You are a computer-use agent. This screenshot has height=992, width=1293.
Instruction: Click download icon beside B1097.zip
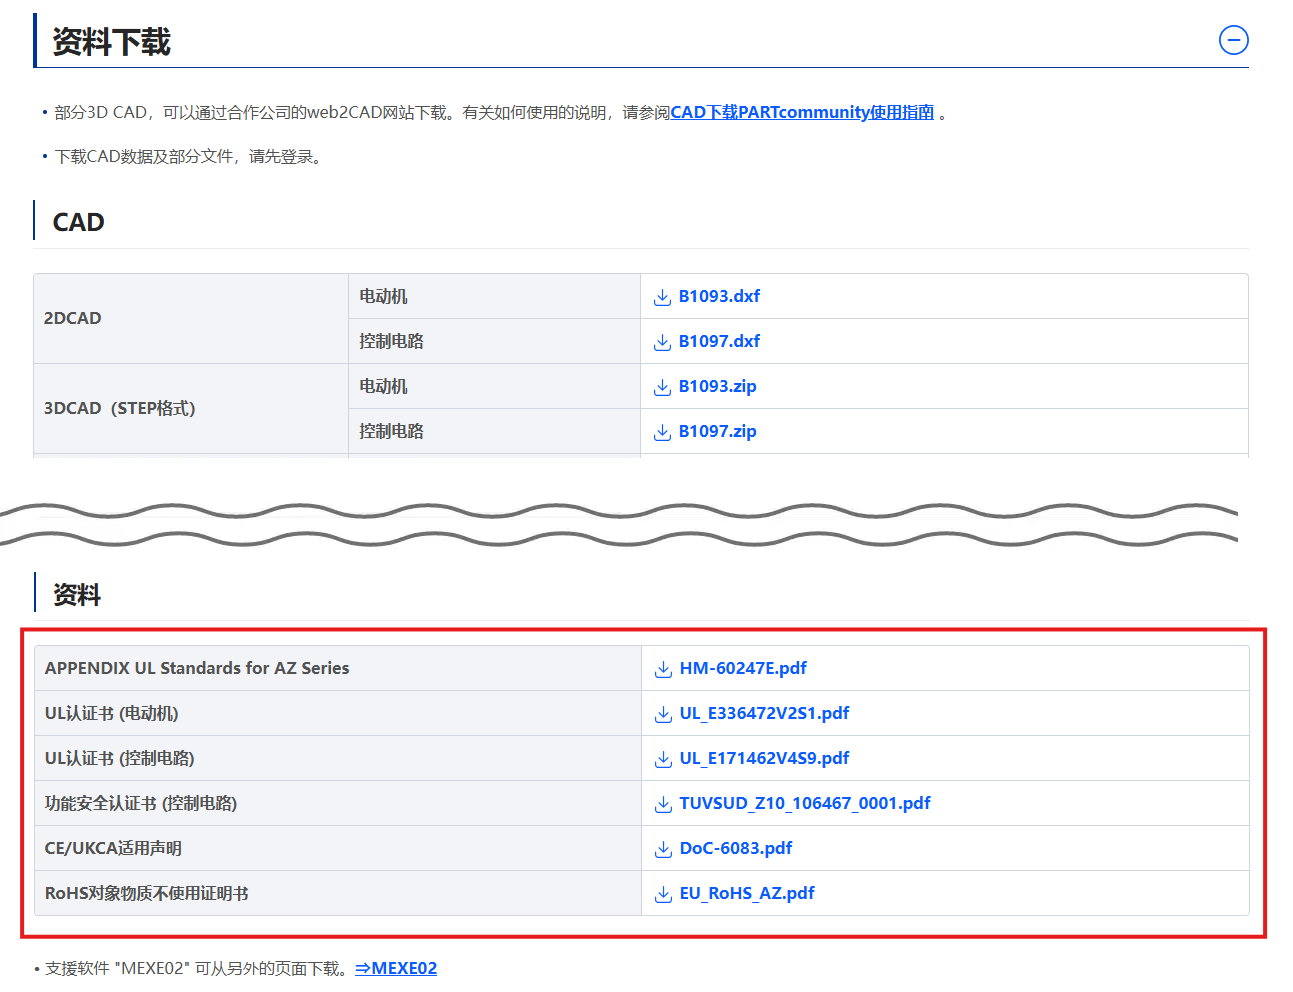click(662, 432)
